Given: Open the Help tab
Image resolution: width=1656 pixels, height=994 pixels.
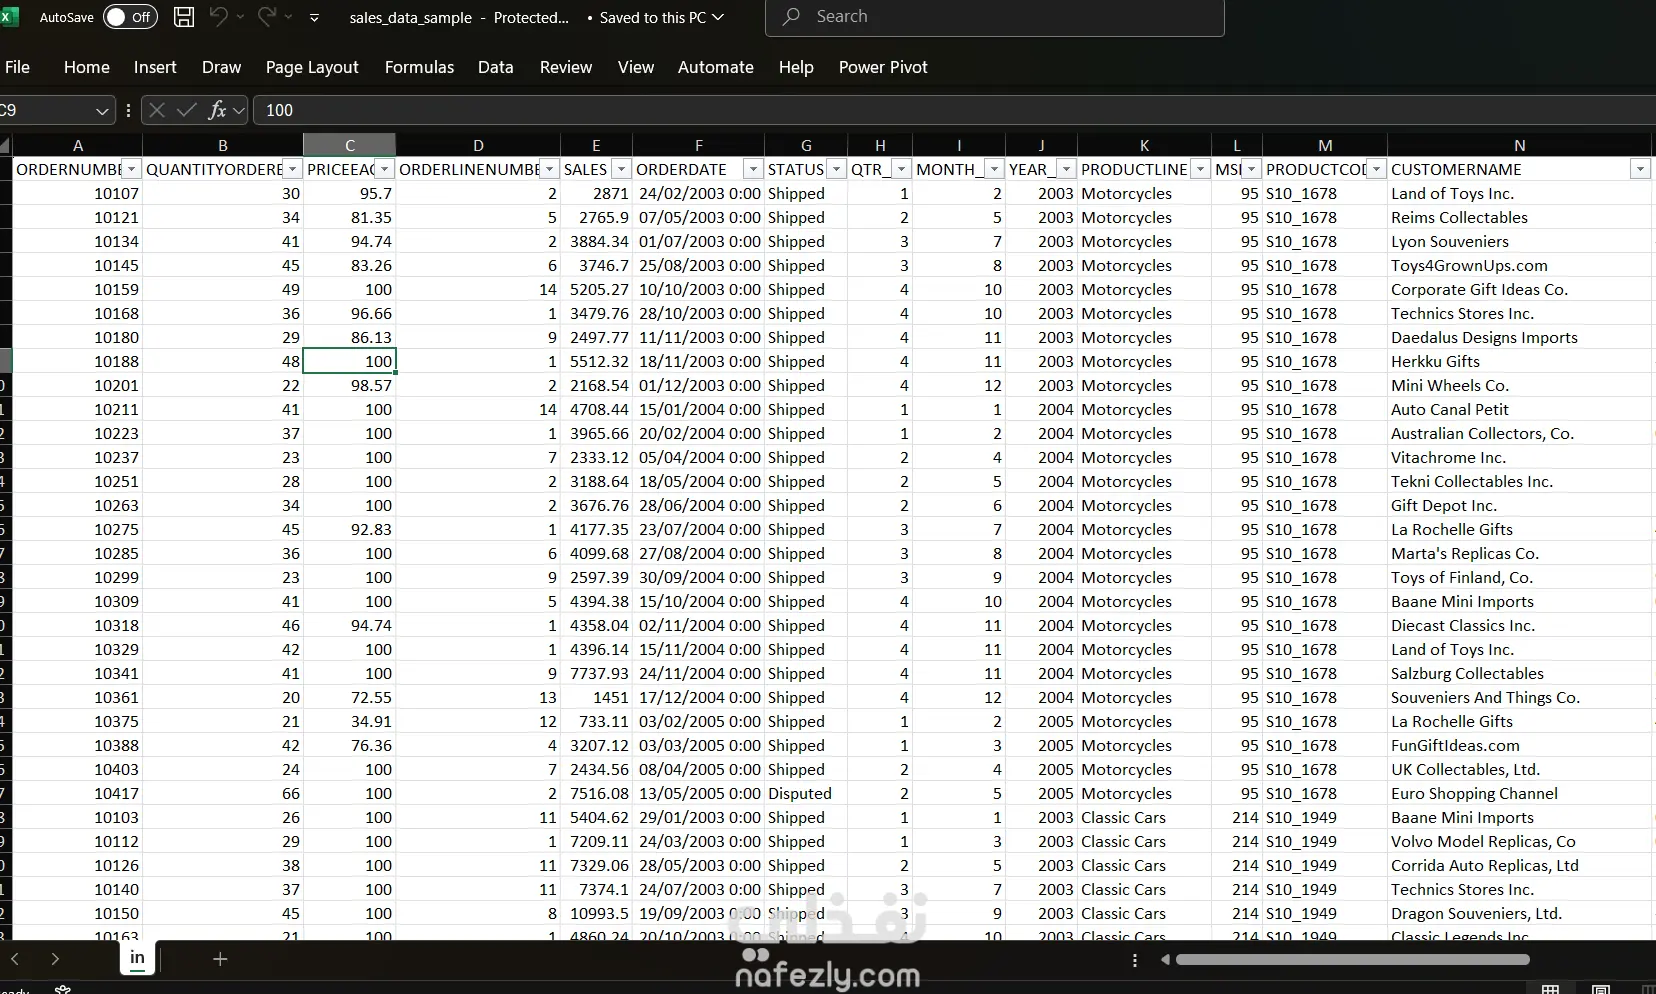Looking at the screenshot, I should click(796, 67).
